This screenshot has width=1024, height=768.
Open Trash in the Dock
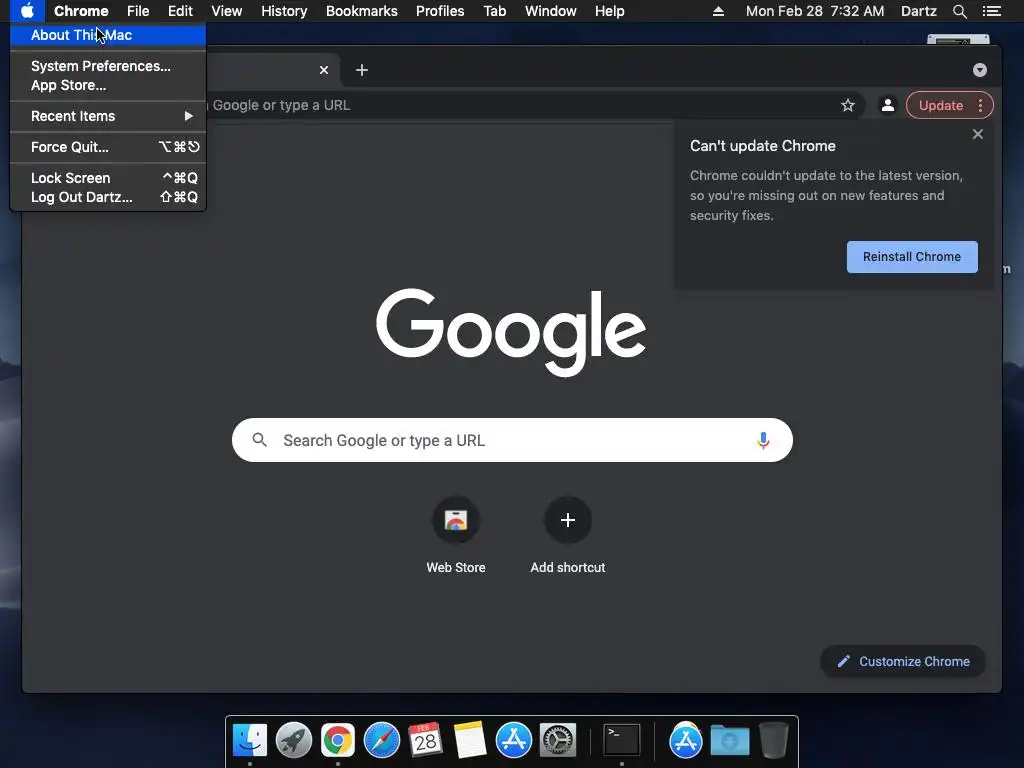[x=774, y=740]
